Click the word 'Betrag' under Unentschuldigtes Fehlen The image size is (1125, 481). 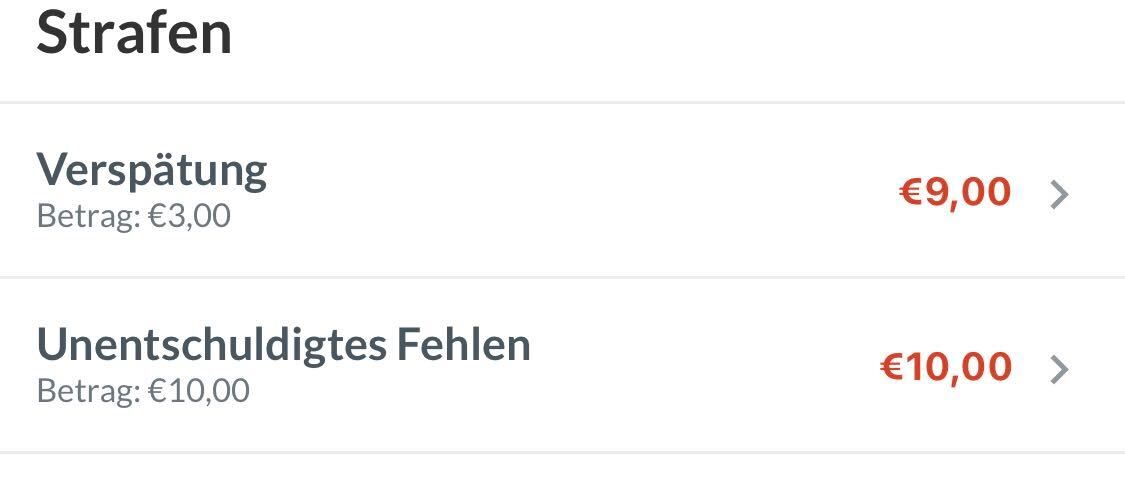(x=84, y=391)
